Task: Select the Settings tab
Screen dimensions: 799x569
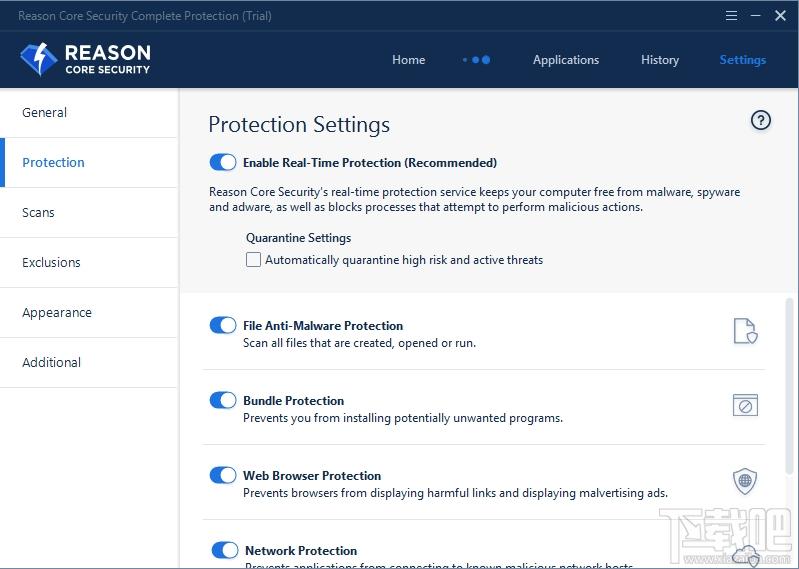Action: point(742,60)
